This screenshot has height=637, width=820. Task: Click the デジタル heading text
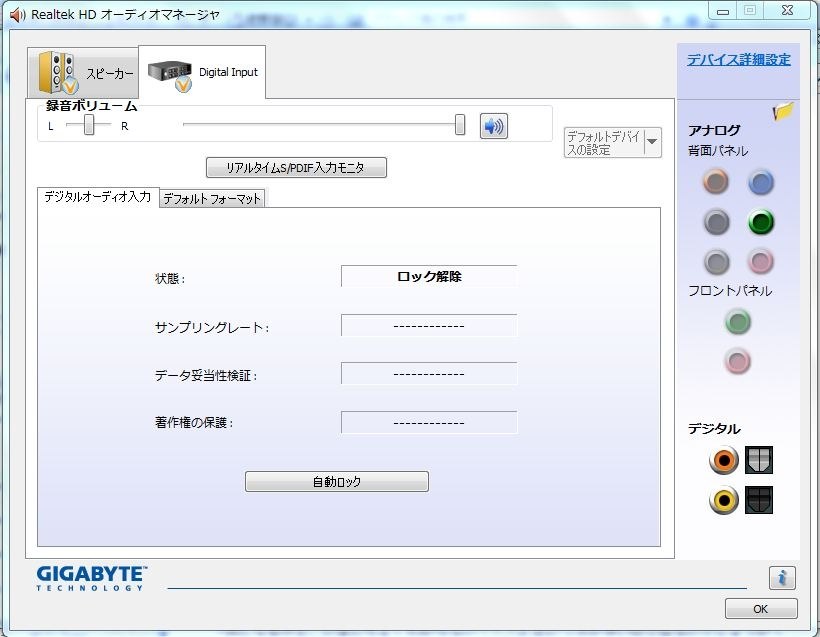(714, 429)
